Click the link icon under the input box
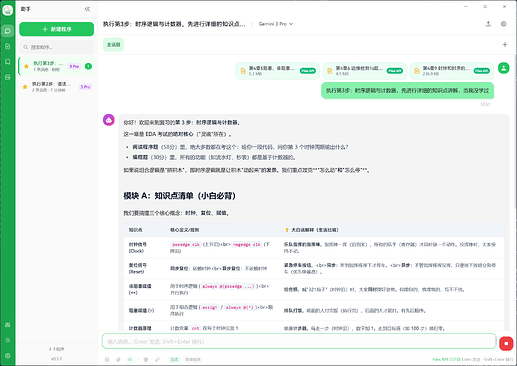Image resolution: width=517 pixels, height=366 pixels. point(157,359)
